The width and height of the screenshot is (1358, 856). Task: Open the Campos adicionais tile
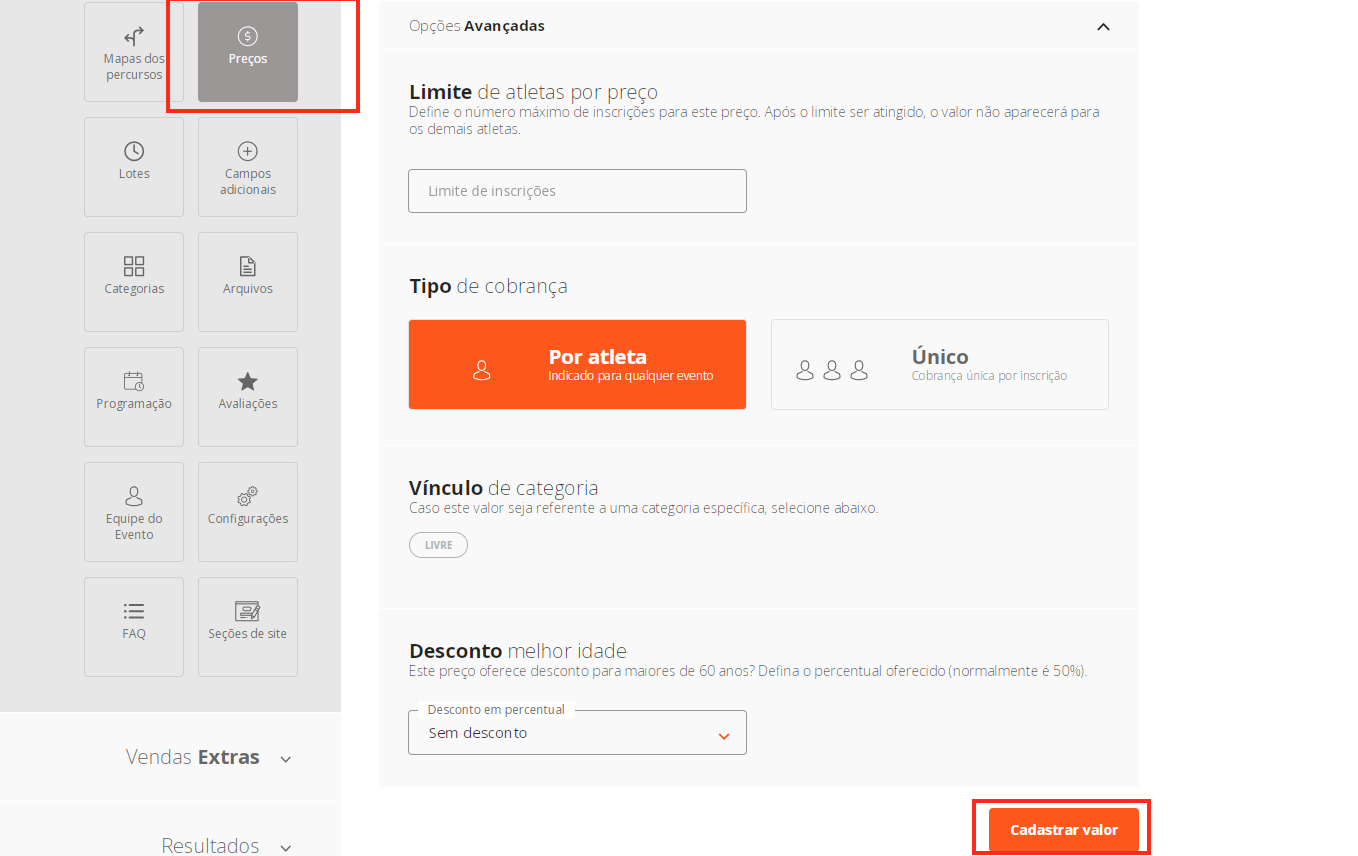coord(248,167)
